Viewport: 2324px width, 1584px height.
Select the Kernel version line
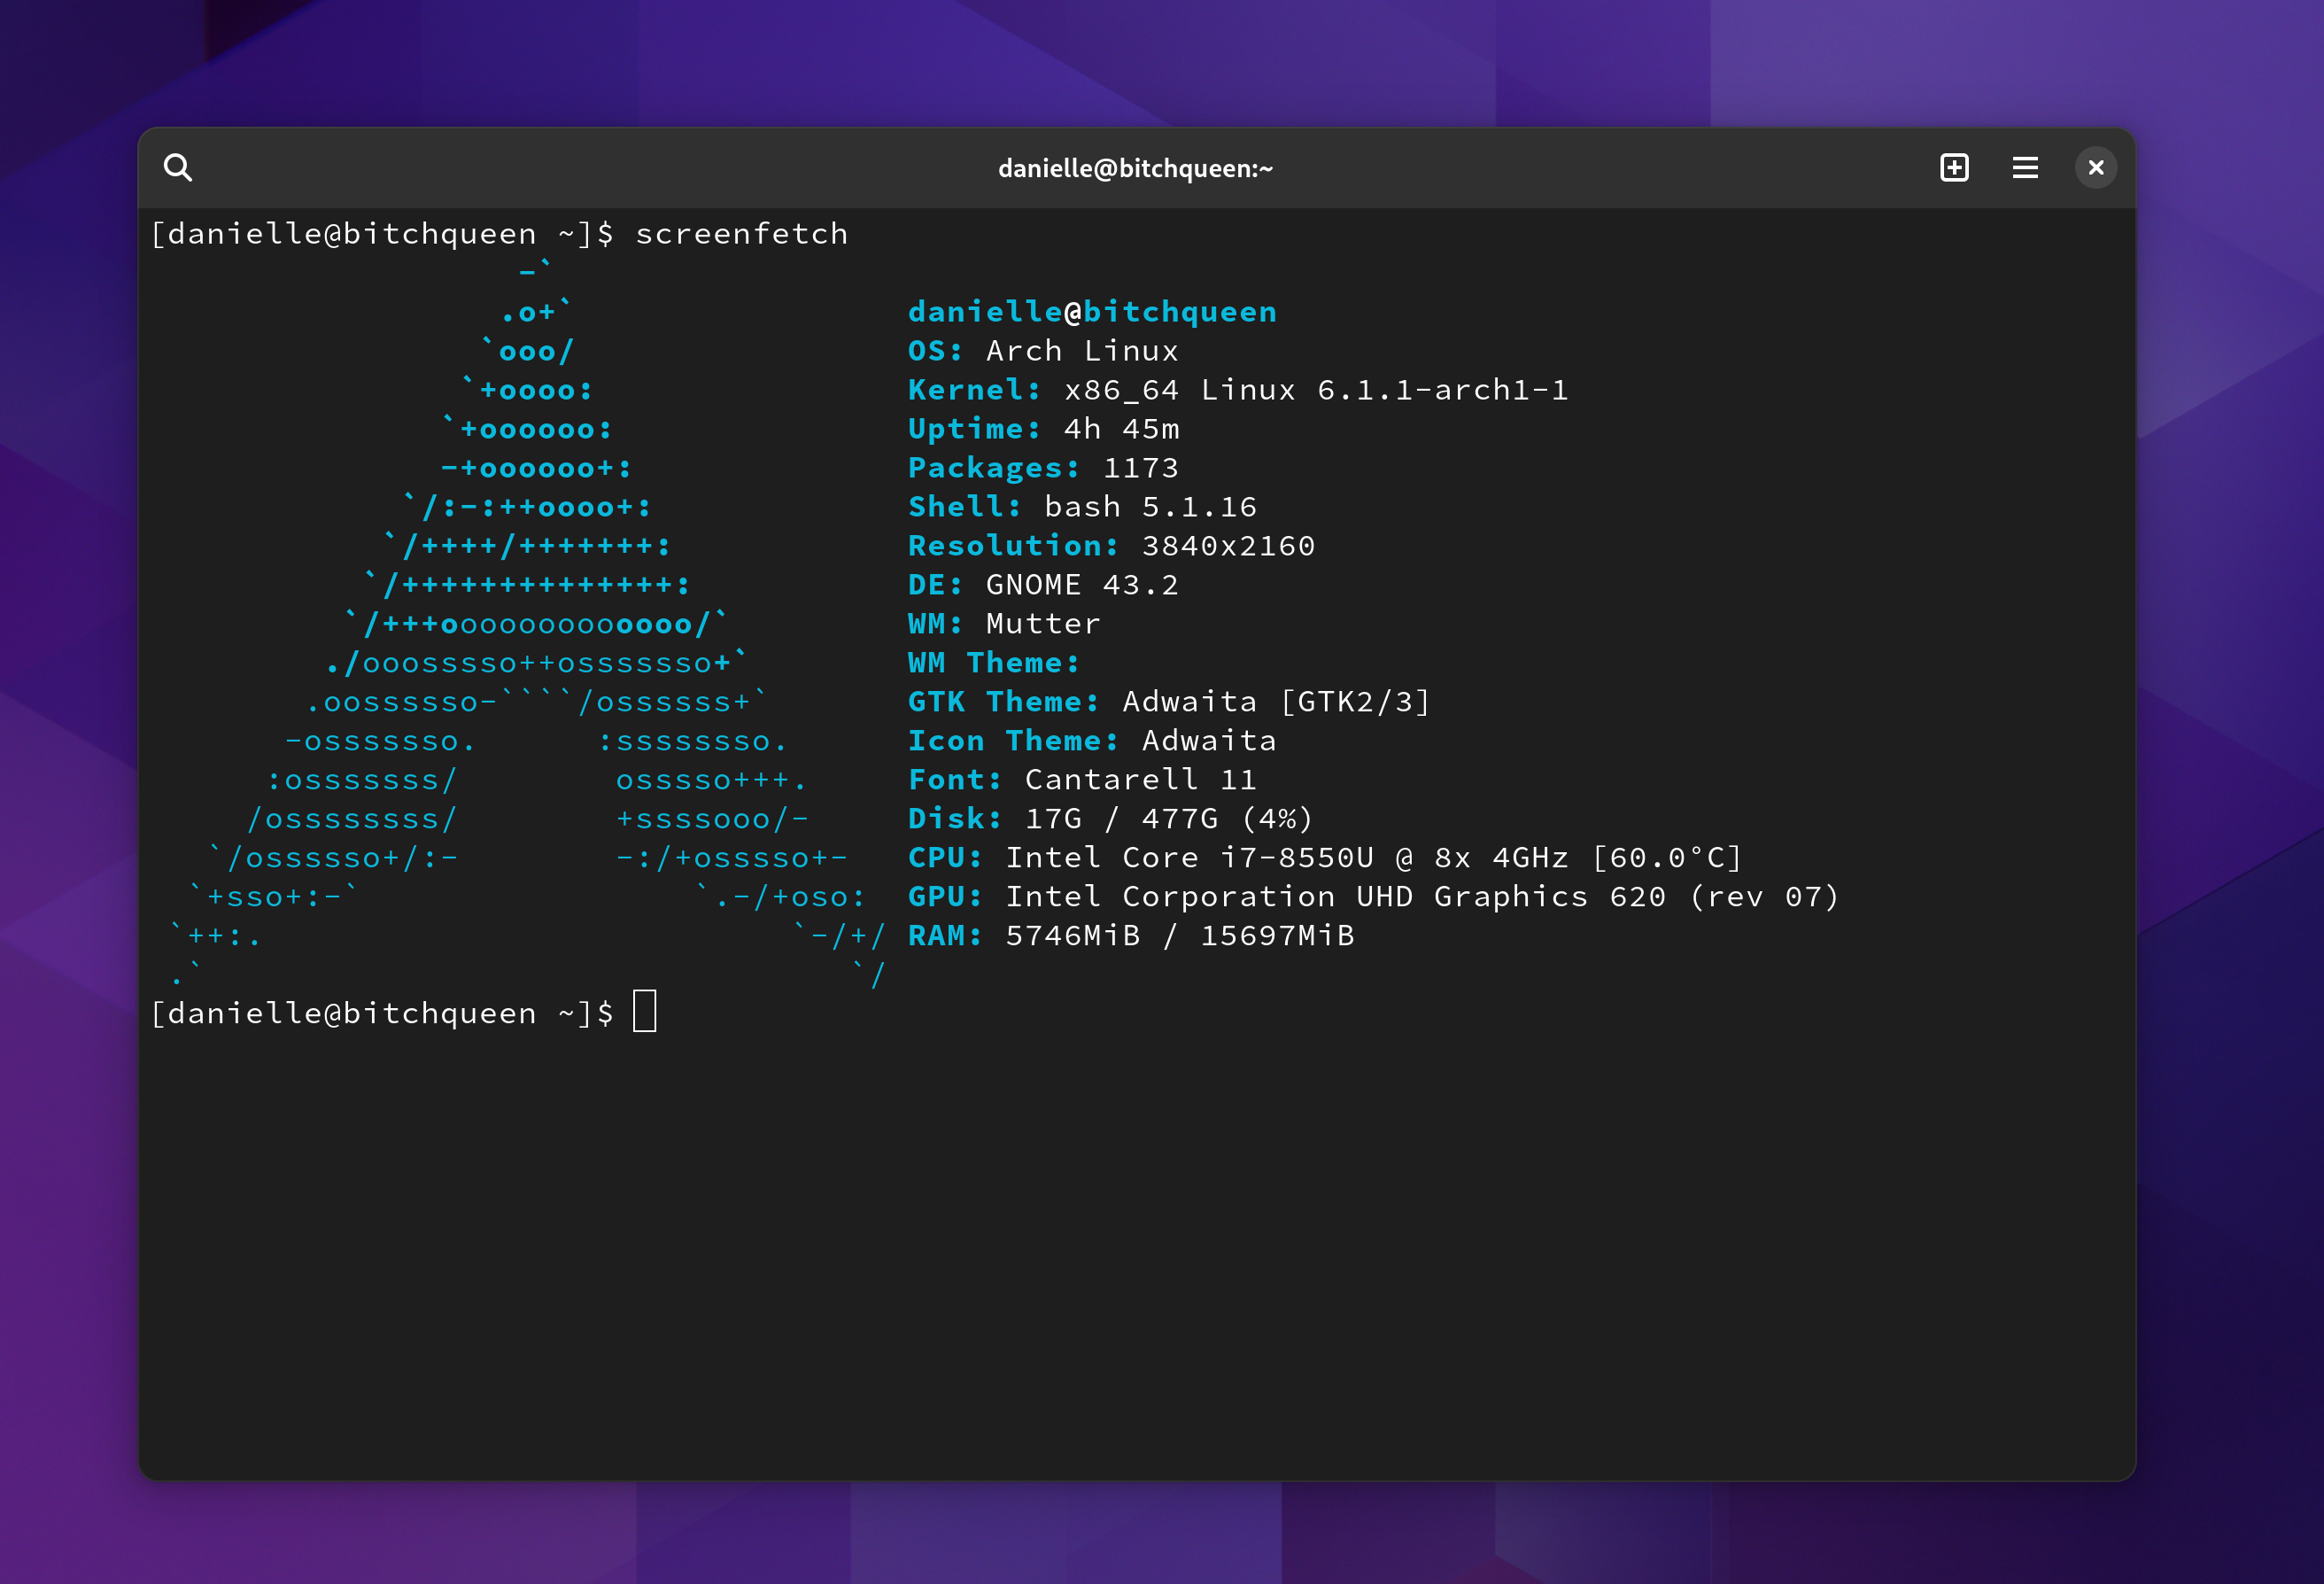pyautogui.click(x=1238, y=390)
